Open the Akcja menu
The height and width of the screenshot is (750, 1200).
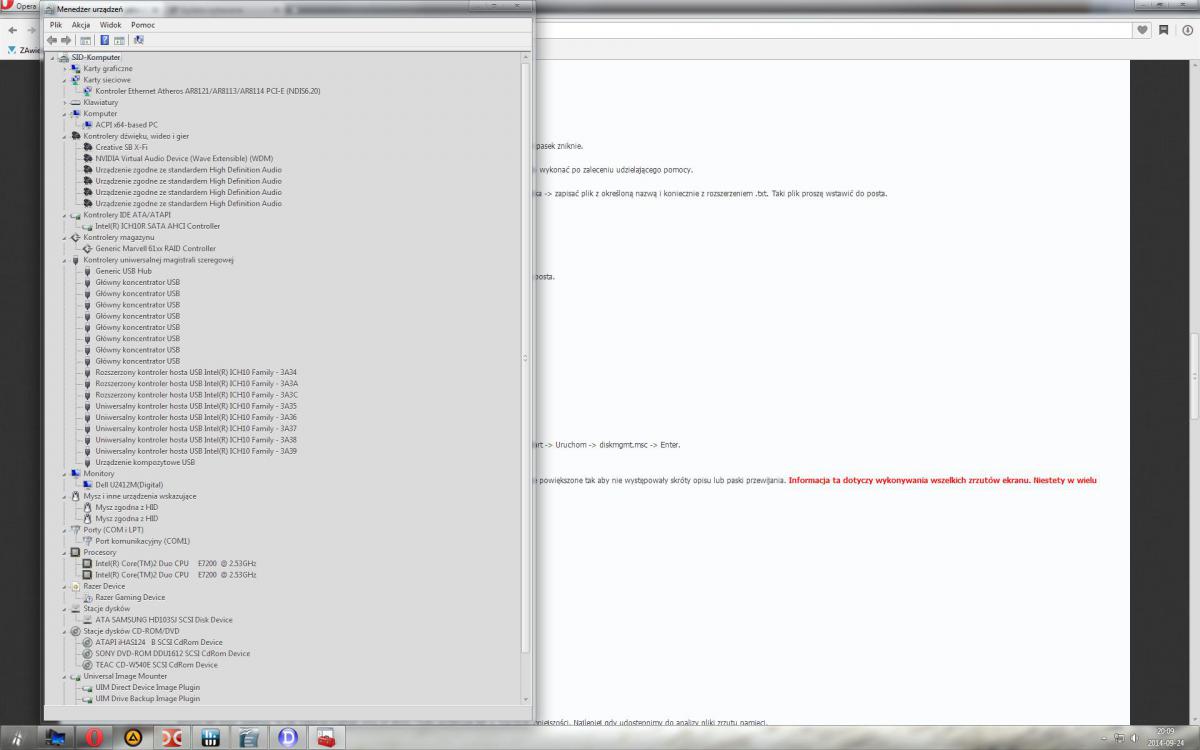tap(81, 24)
